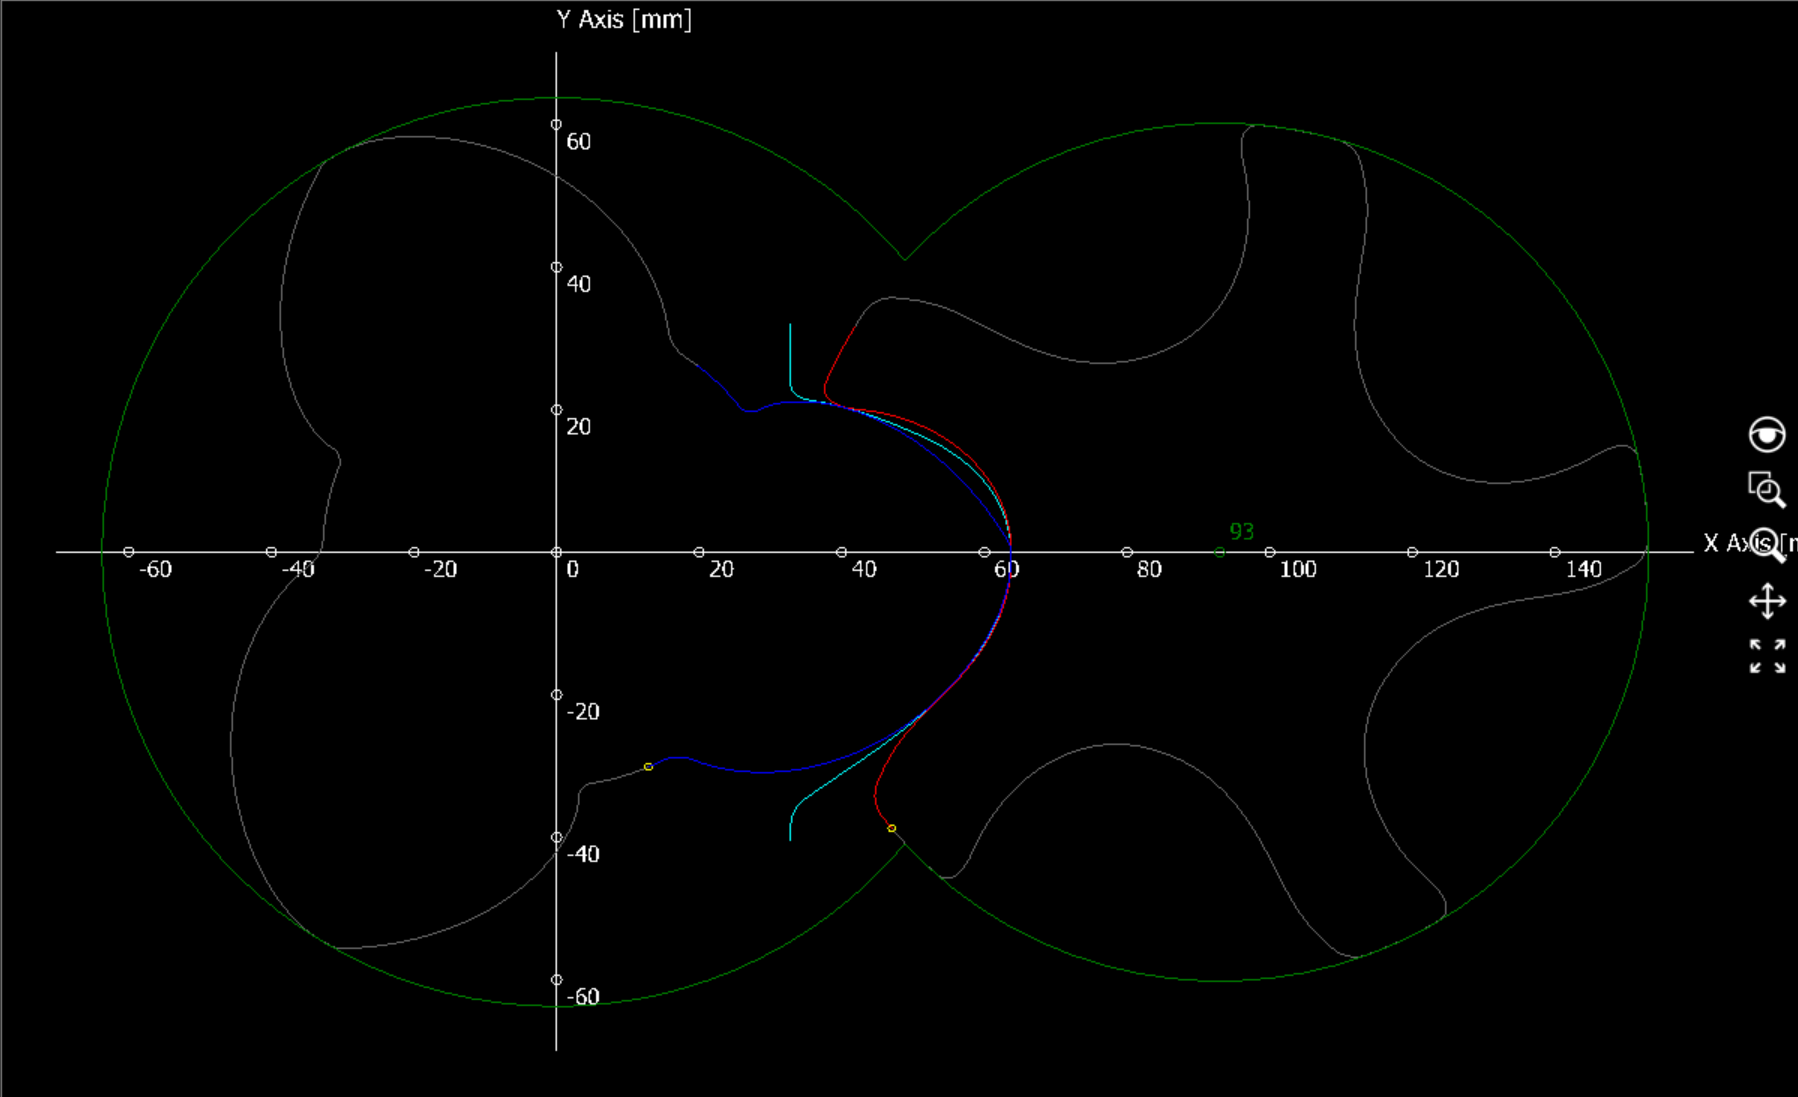Click the Y axis tick labeled 60
1798x1097 pixels.
point(557,125)
